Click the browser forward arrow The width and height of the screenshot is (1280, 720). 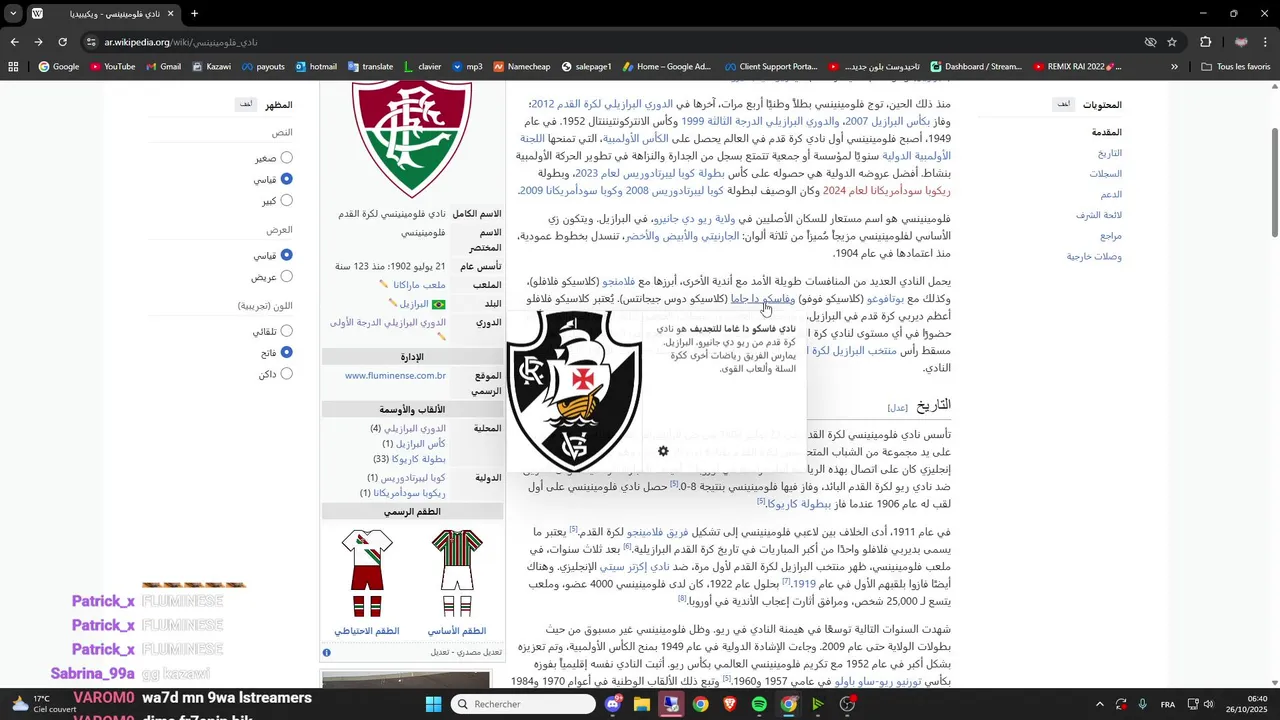38,42
